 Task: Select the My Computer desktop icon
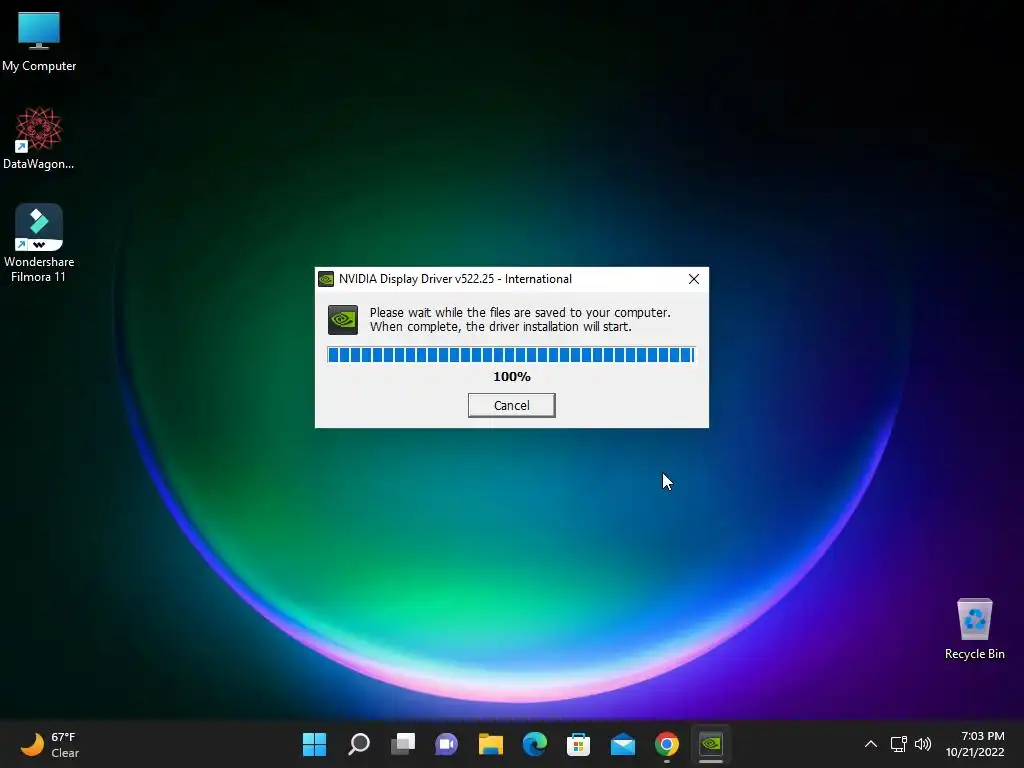(x=39, y=42)
